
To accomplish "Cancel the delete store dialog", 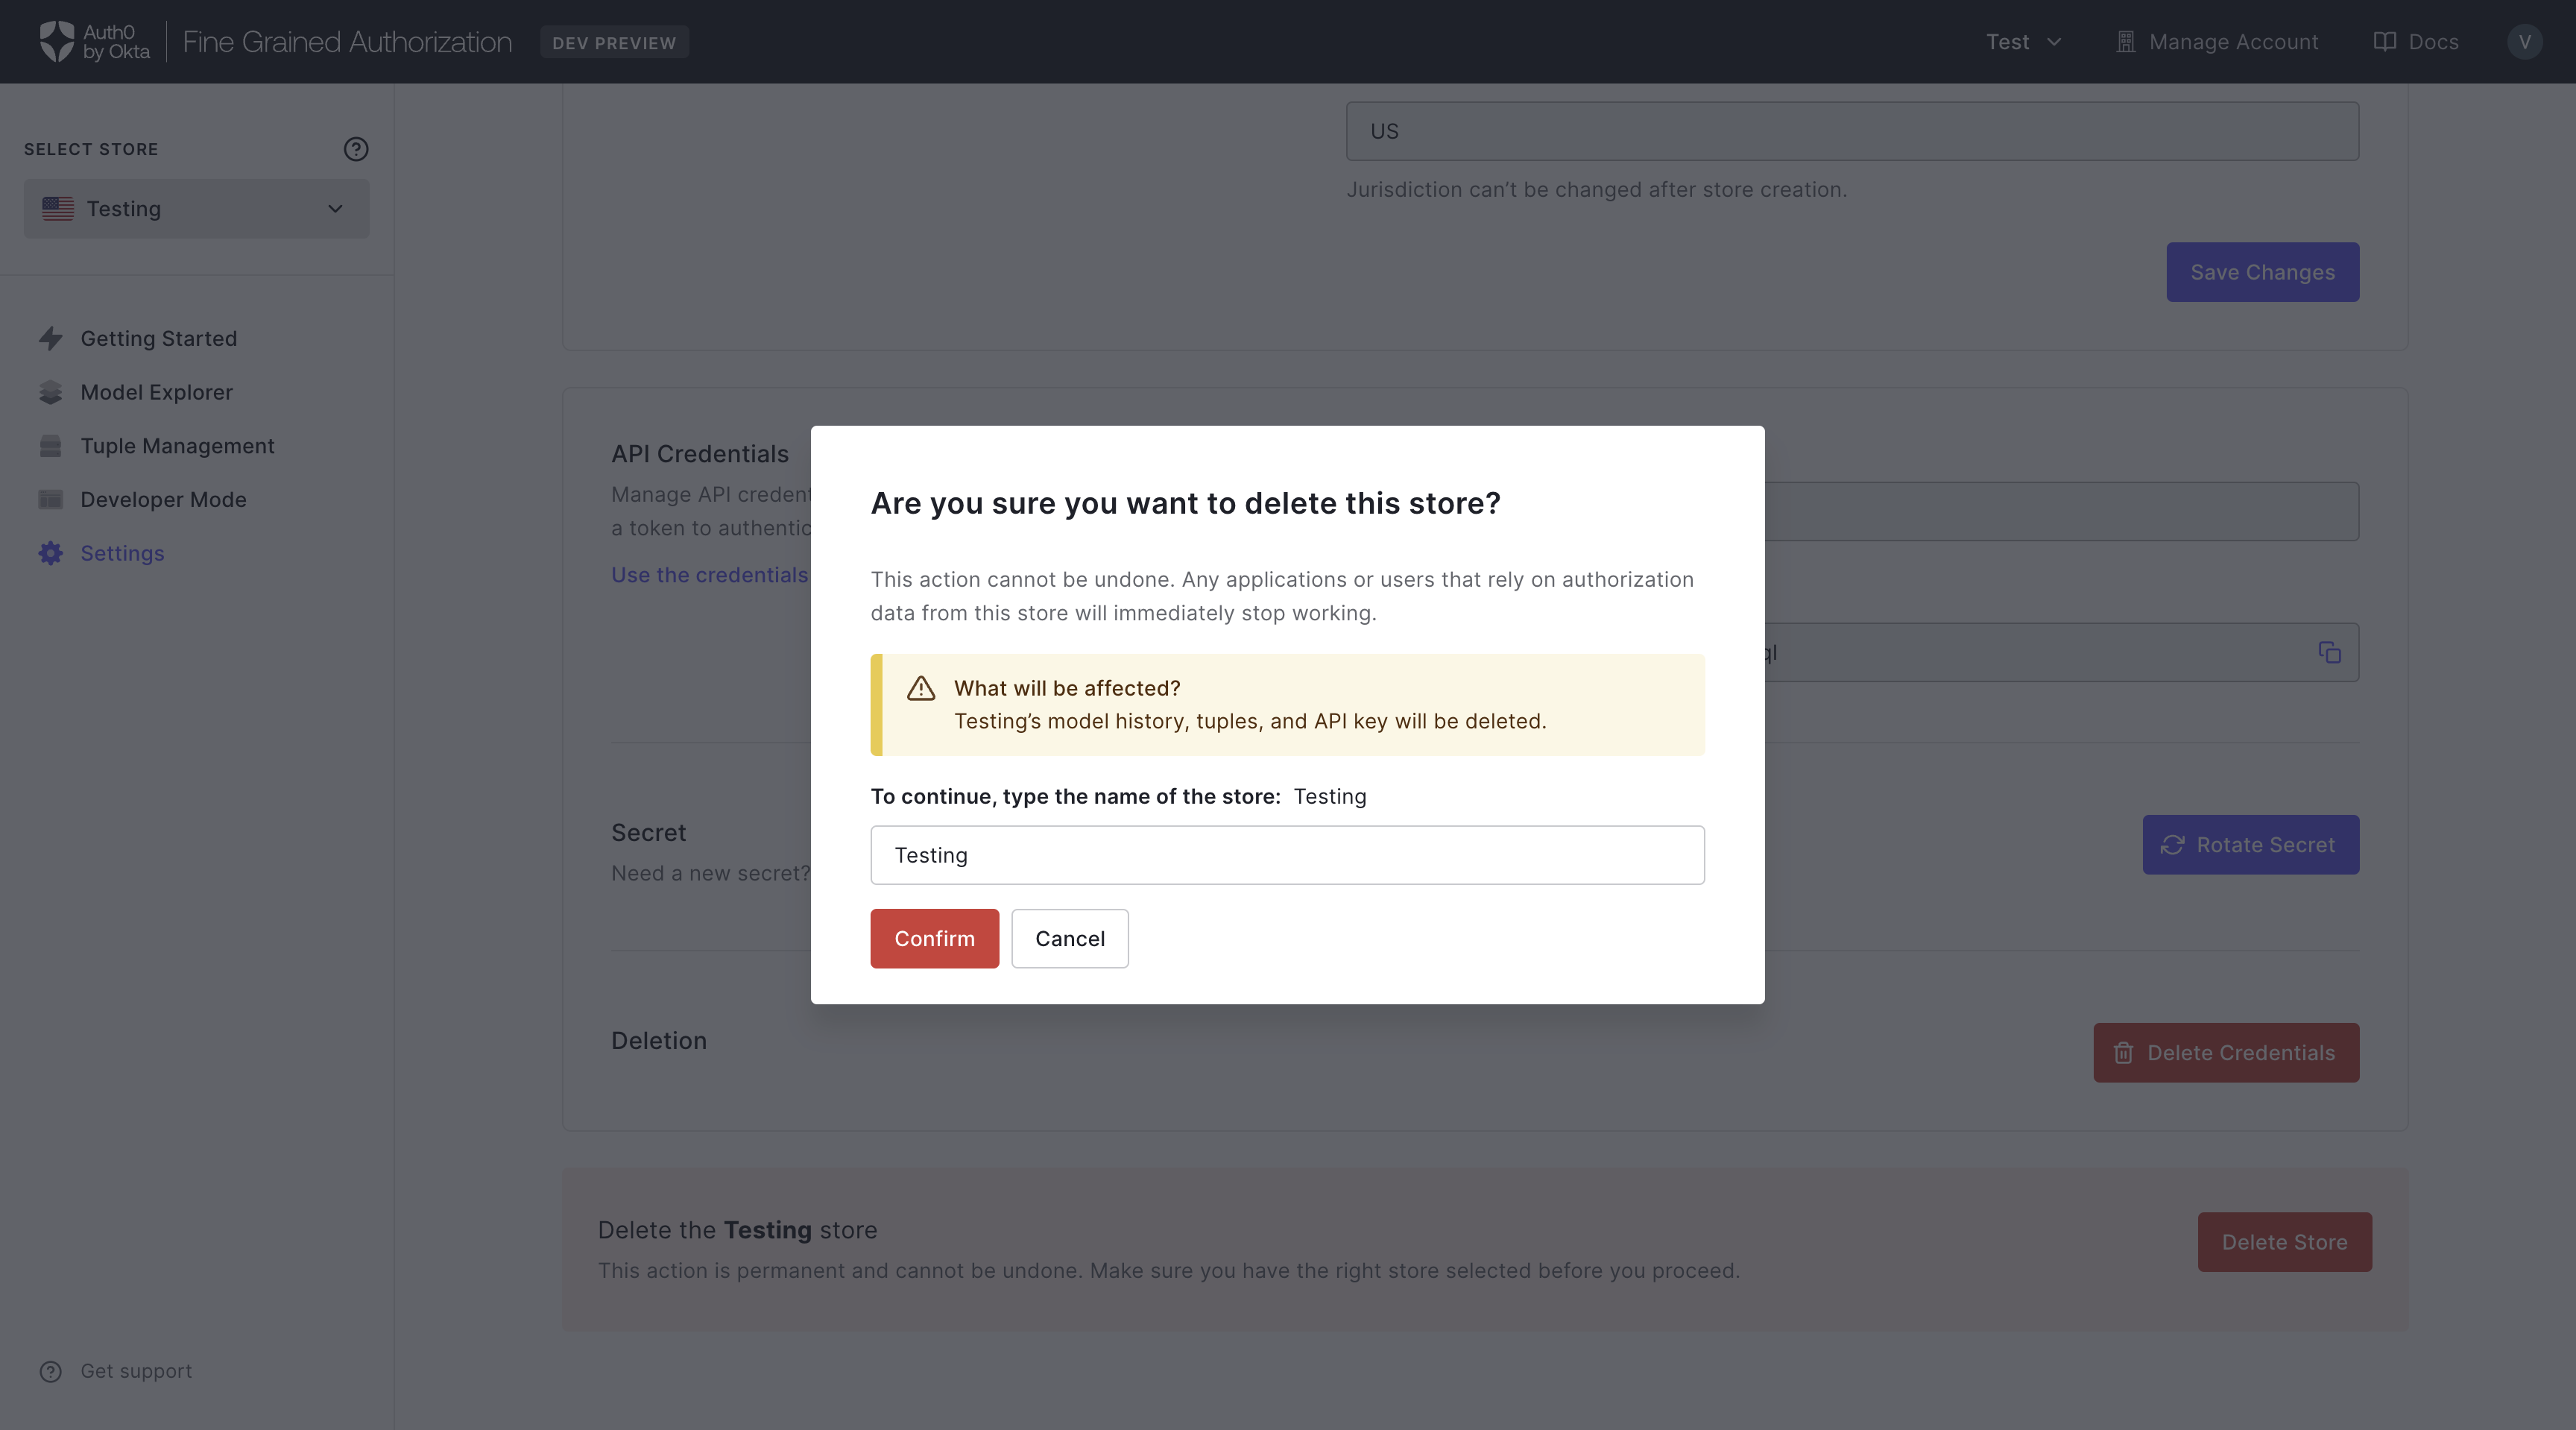I will [1070, 938].
